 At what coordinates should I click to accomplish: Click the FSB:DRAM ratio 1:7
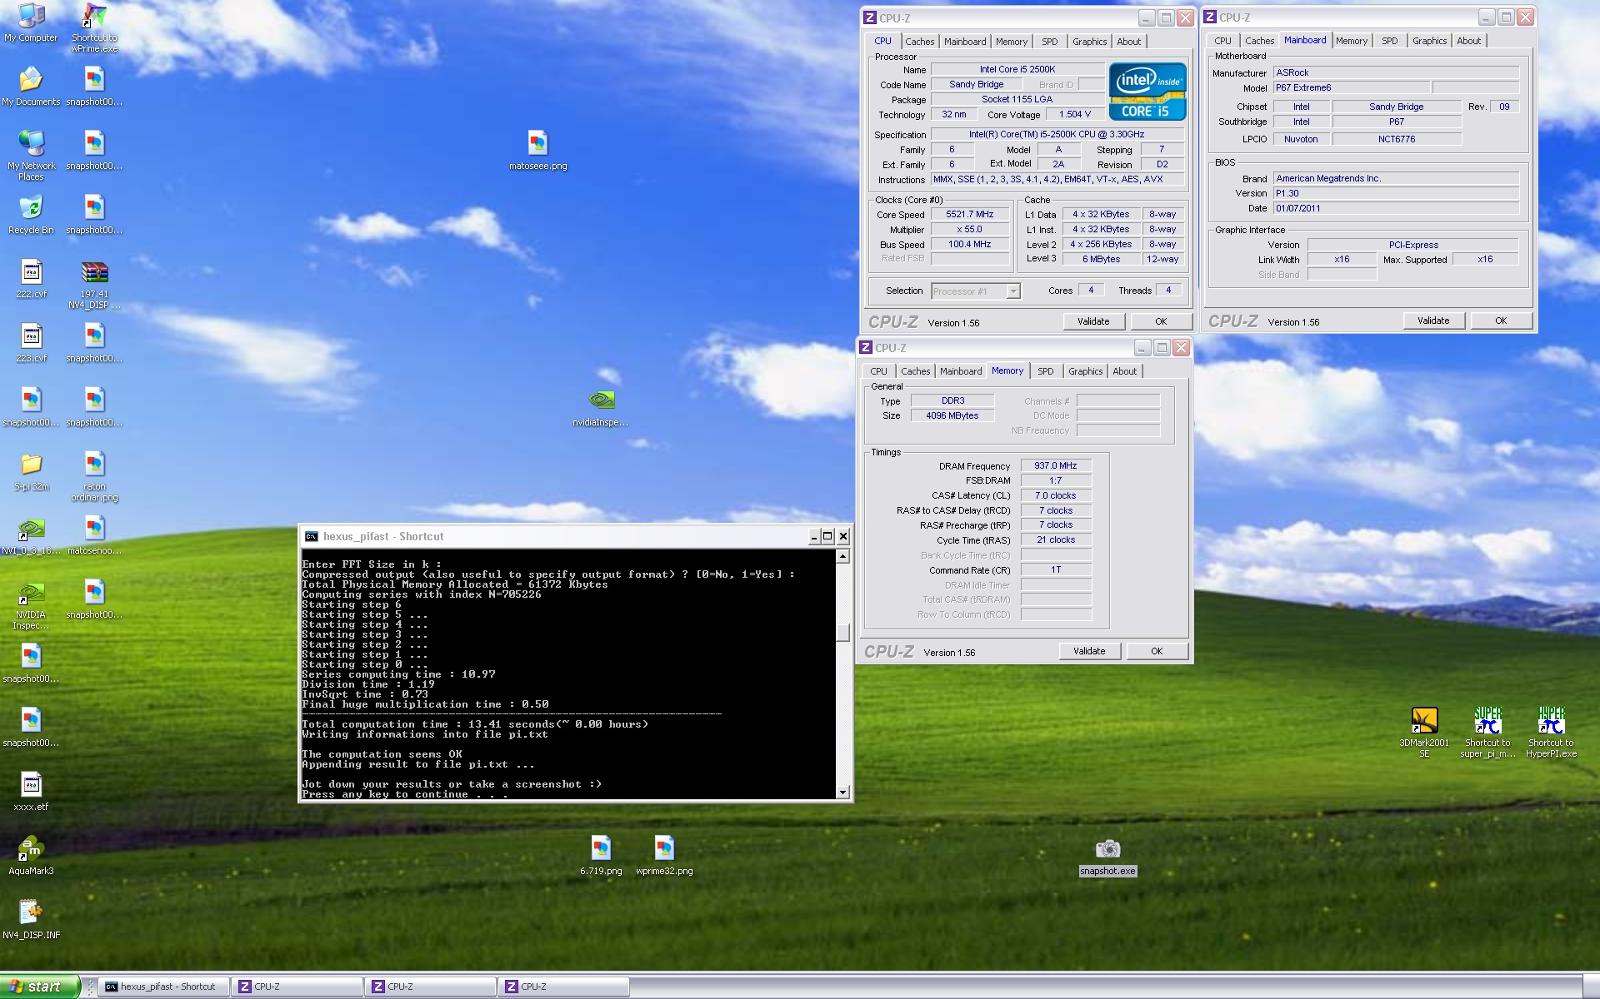(1055, 481)
